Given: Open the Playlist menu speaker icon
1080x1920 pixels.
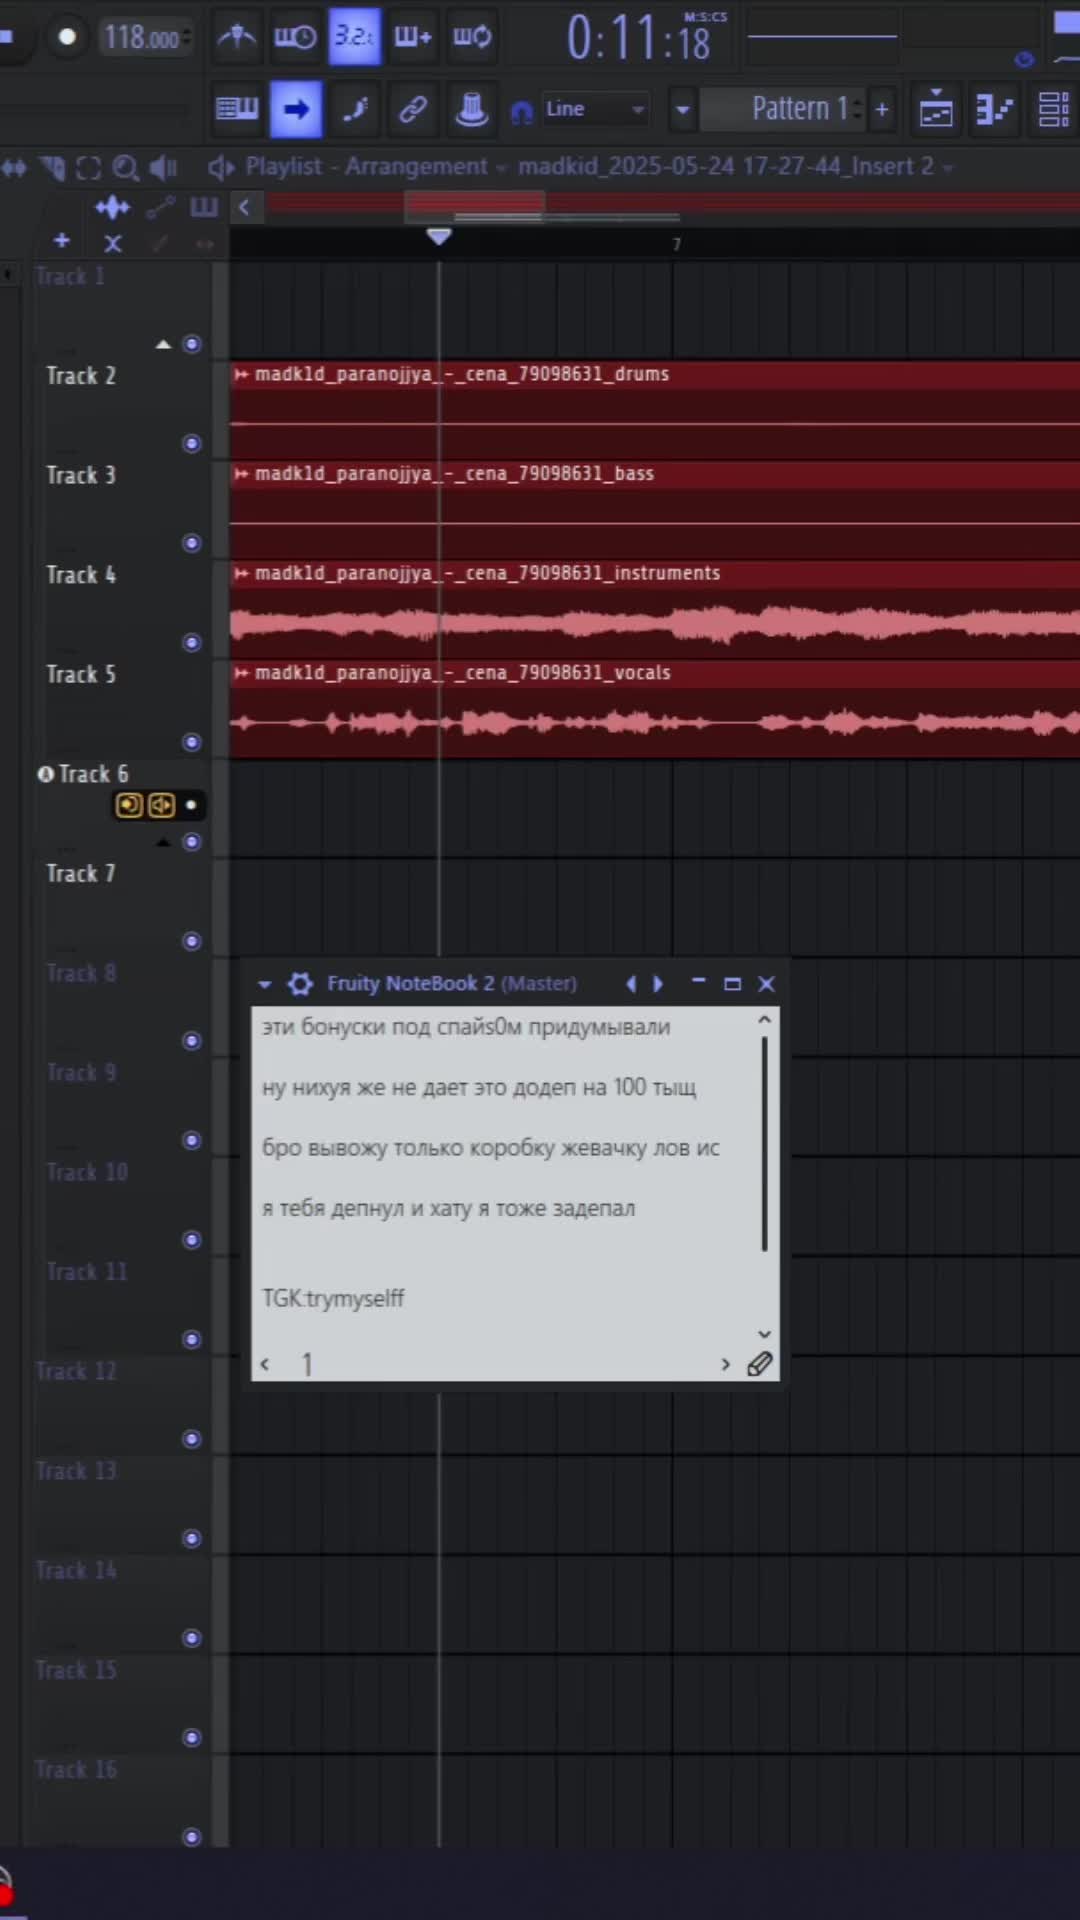Looking at the screenshot, I should click(221, 167).
